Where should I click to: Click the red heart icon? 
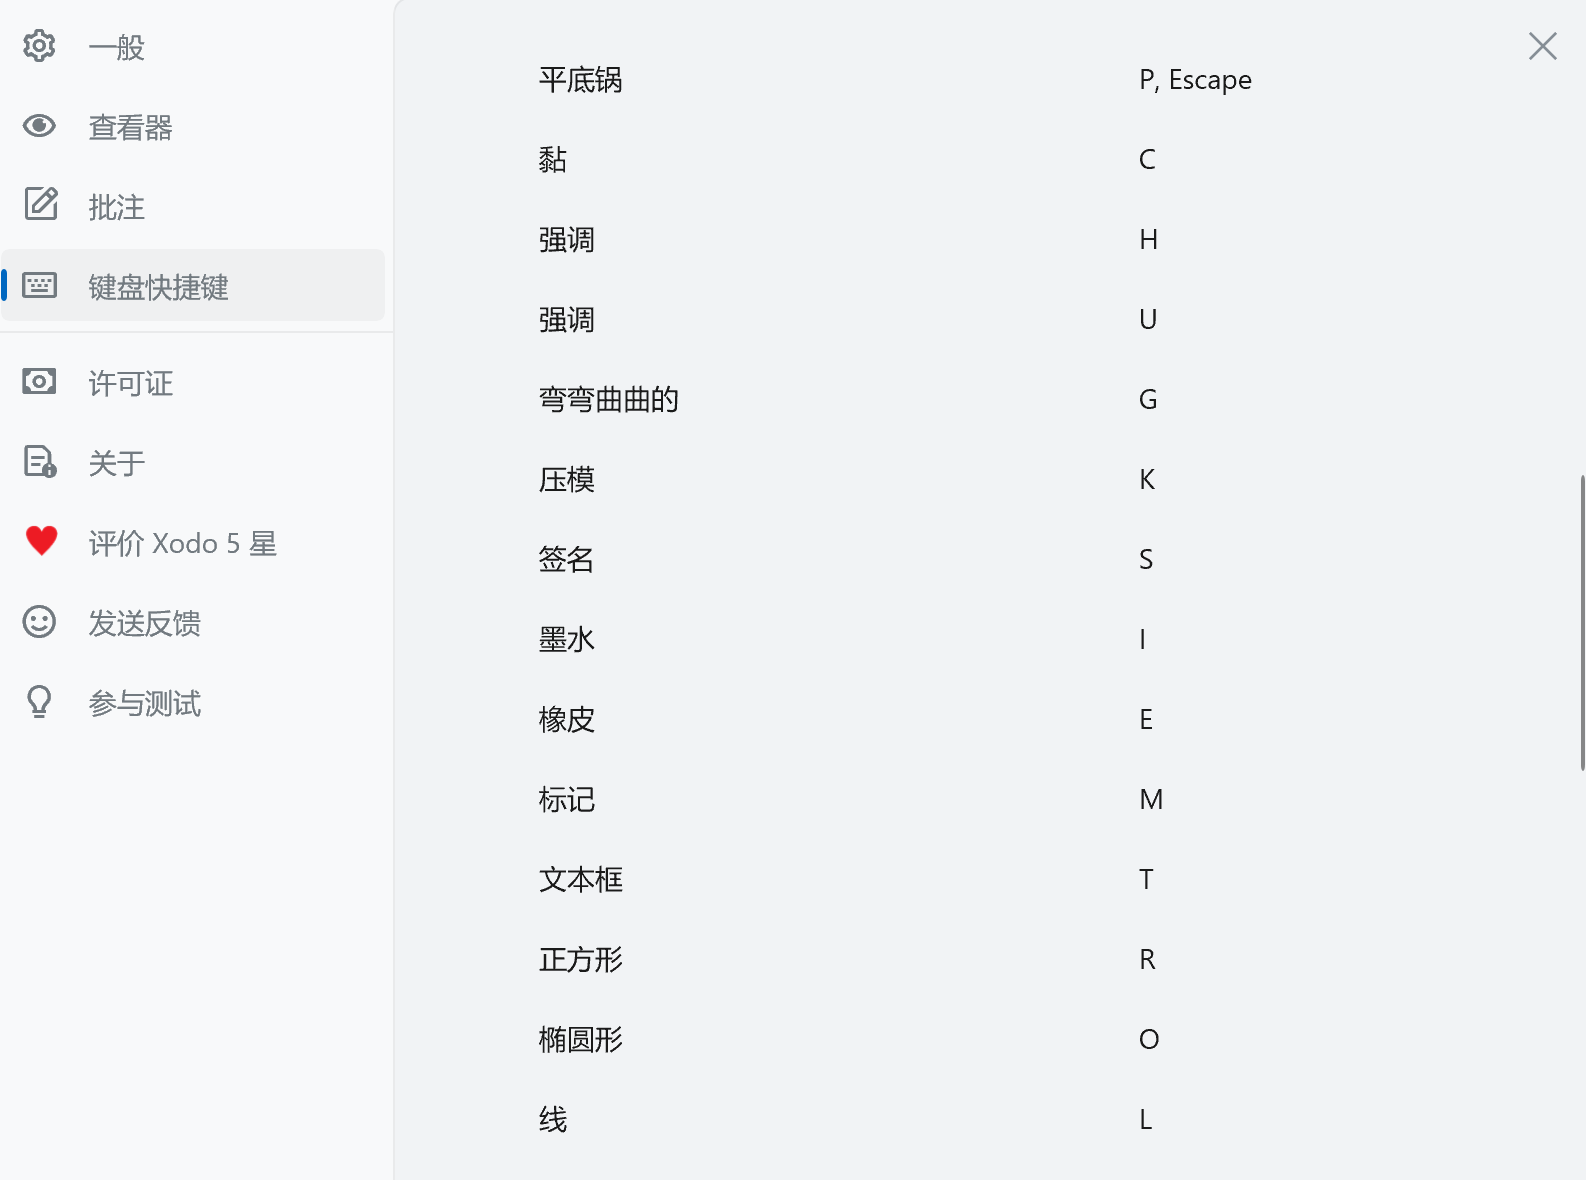pyautogui.click(x=41, y=541)
